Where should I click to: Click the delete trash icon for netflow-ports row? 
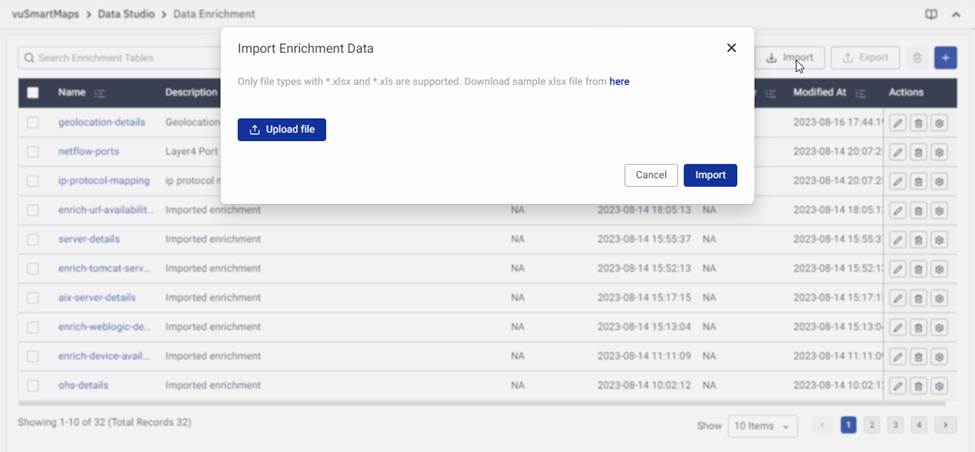918,152
